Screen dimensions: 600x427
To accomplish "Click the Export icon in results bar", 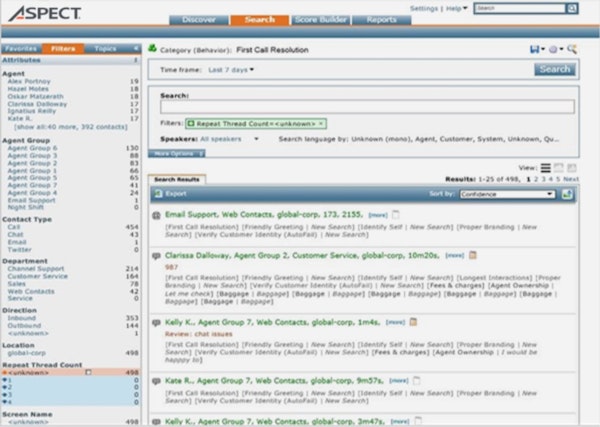I will pyautogui.click(x=156, y=194).
